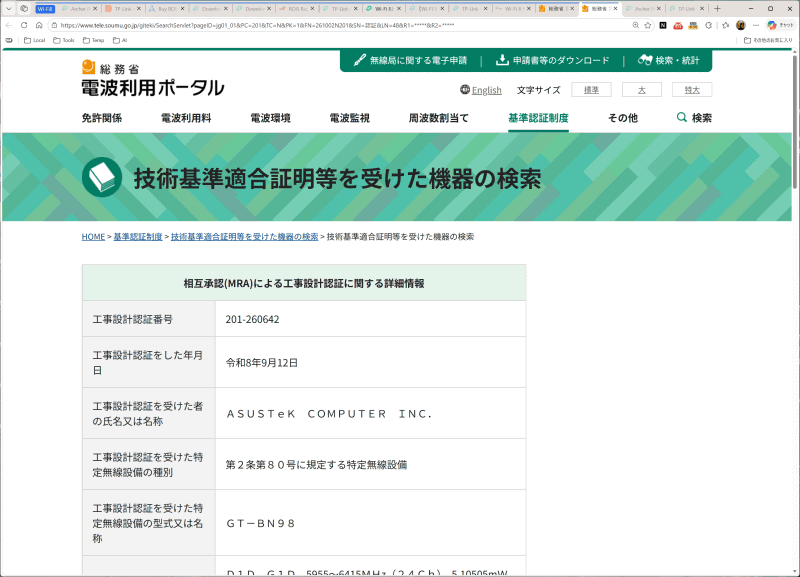Click the HOME breadcrumb link
This screenshot has height=577, width=800.
[93, 237]
